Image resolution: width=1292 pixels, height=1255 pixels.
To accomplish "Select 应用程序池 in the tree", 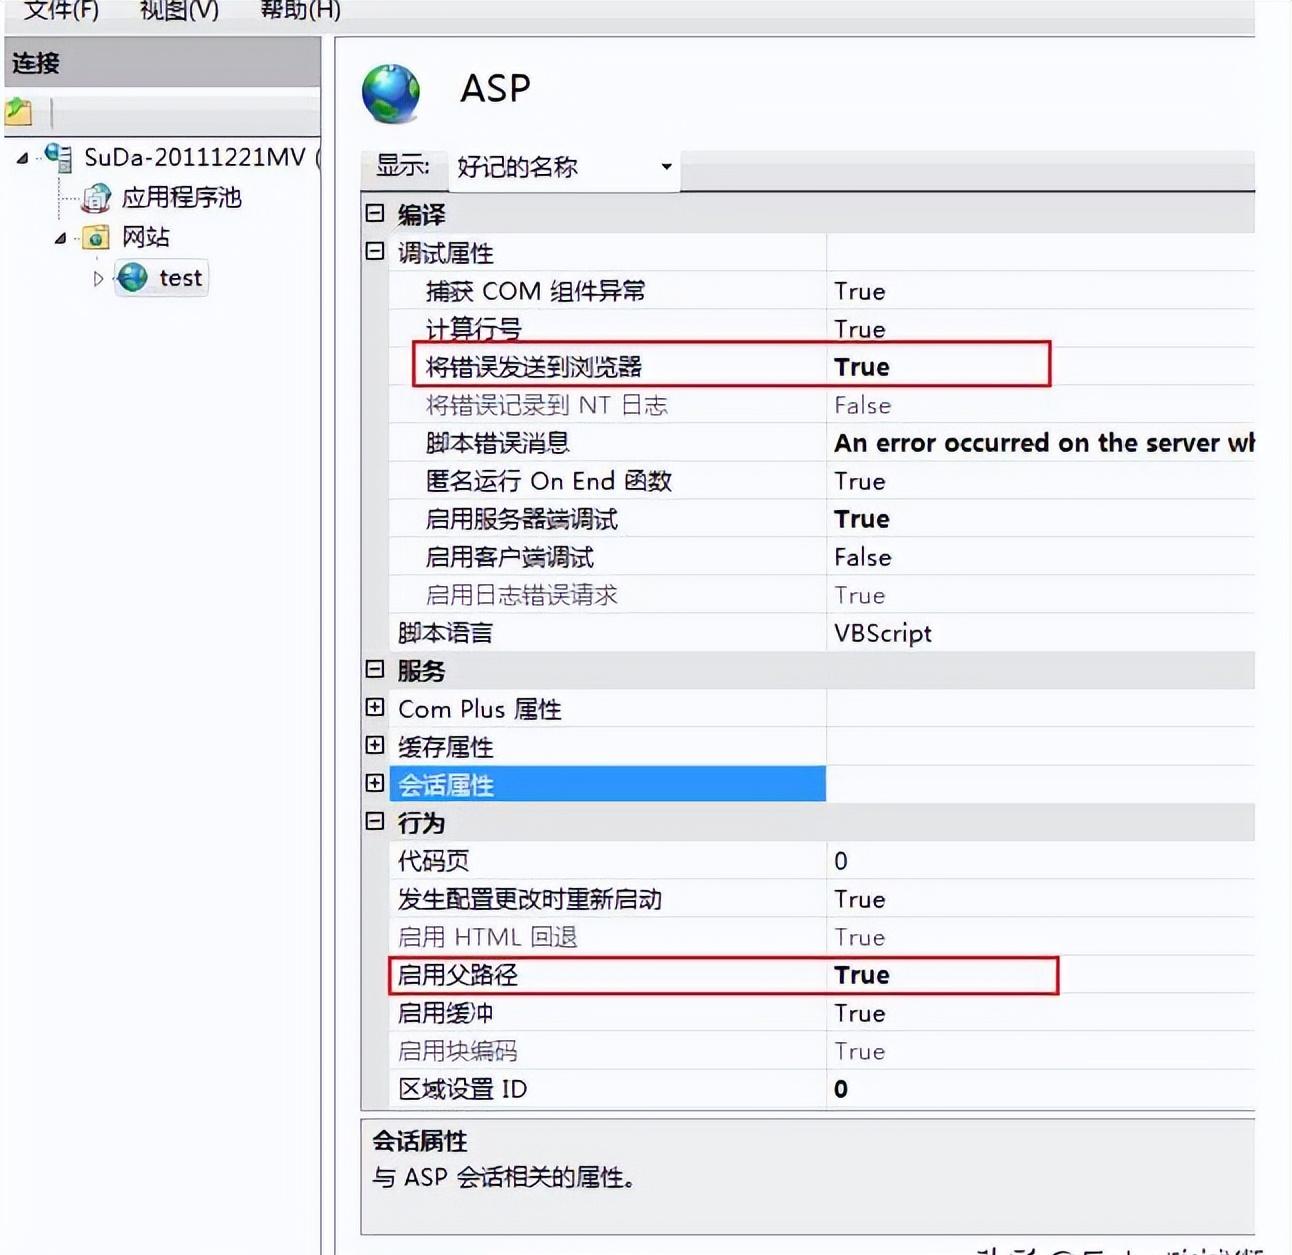I will point(181,198).
